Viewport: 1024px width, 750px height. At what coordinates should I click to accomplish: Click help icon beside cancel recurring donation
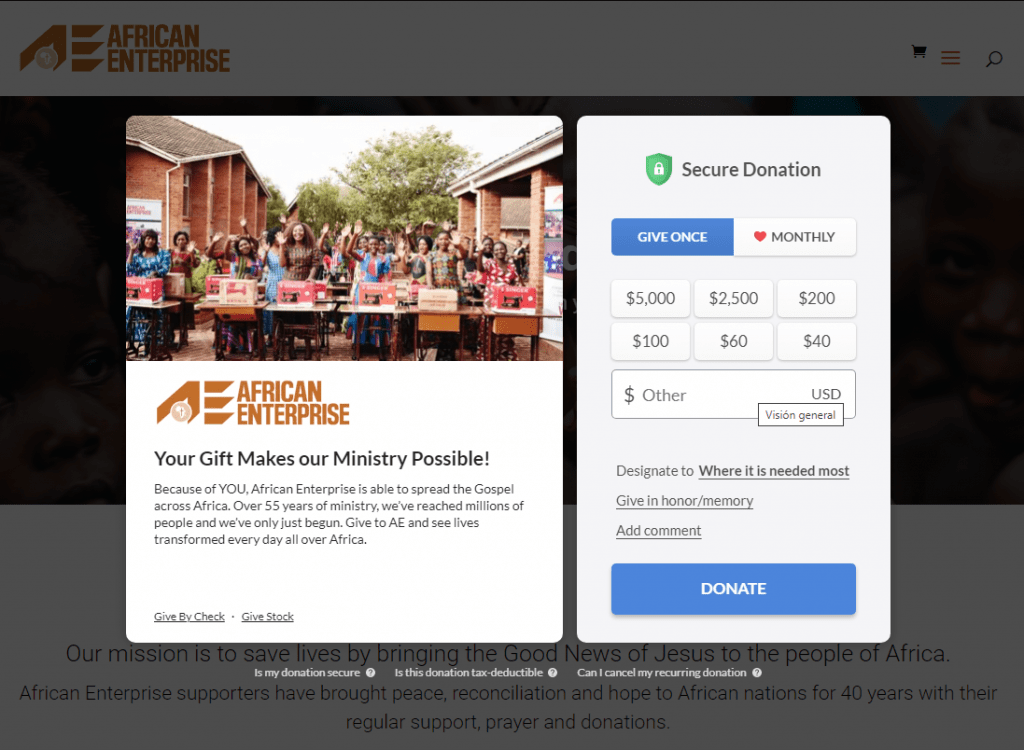757,672
